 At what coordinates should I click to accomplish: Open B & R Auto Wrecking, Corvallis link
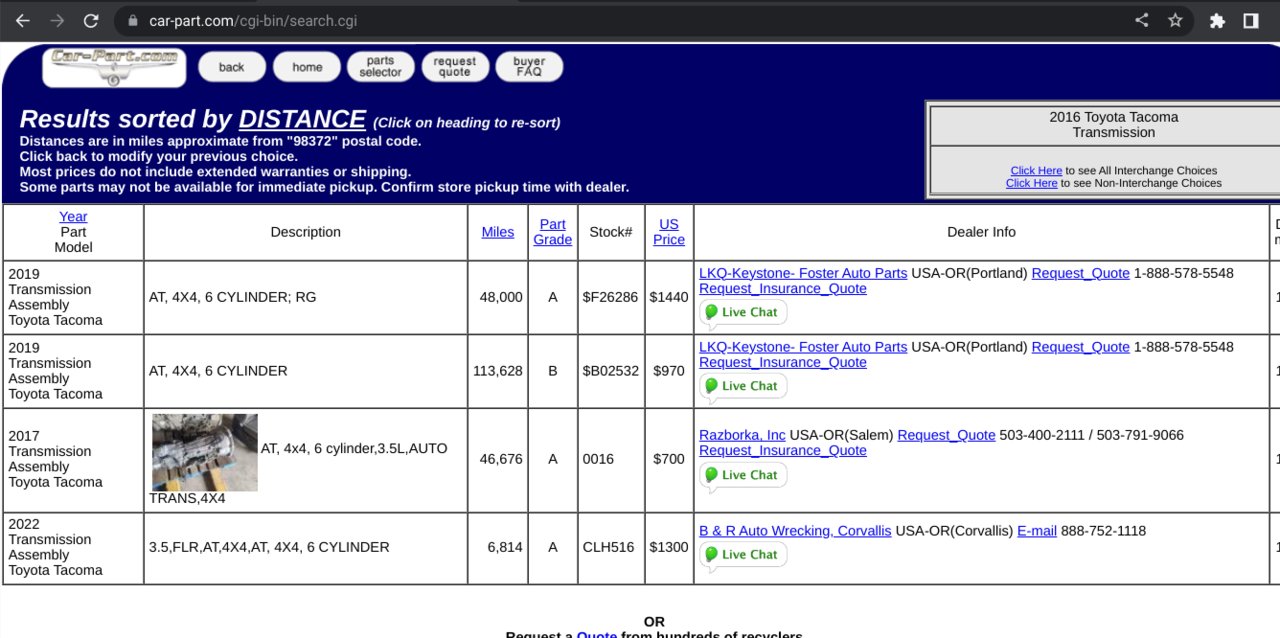pyautogui.click(x=795, y=531)
